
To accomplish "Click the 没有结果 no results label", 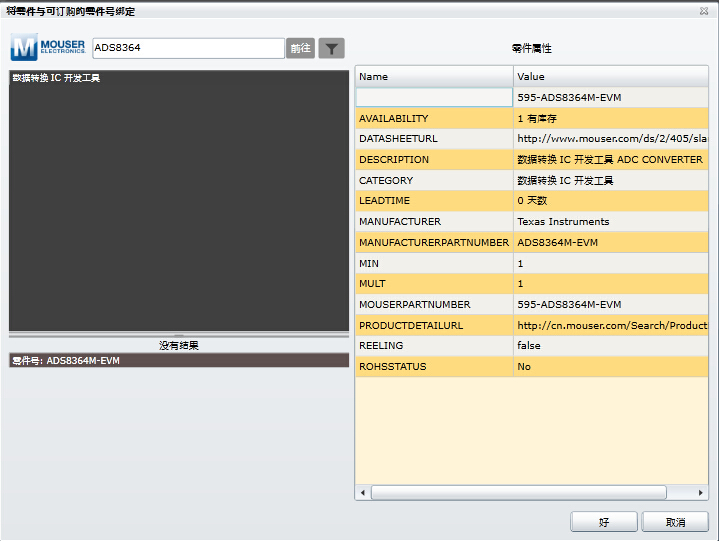I will click(x=179, y=346).
